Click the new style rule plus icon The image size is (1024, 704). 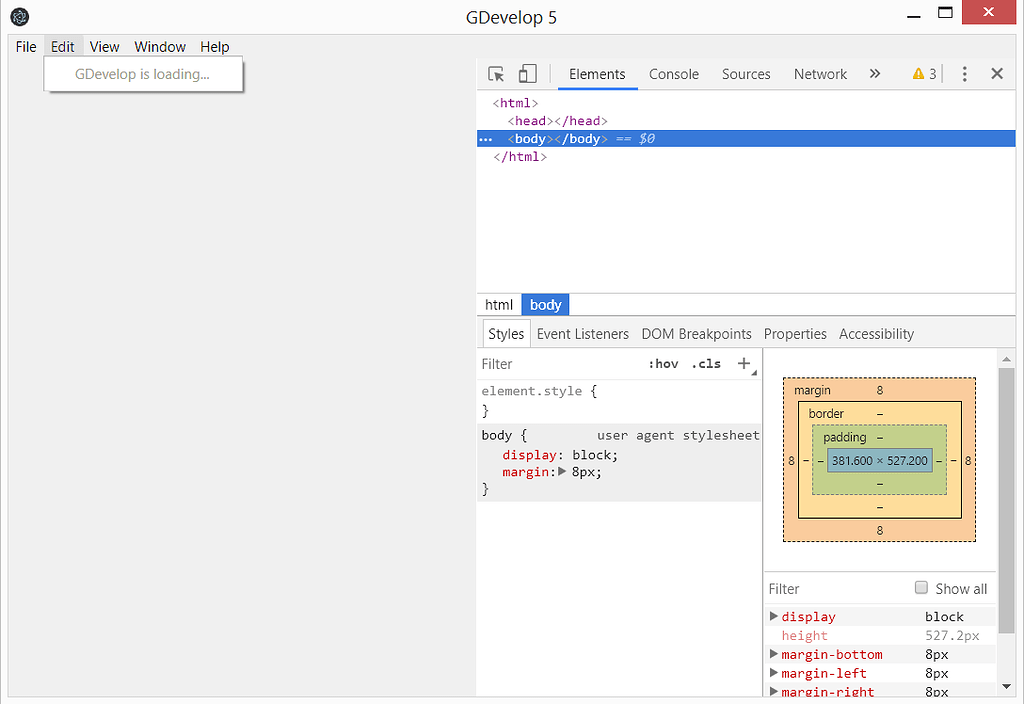tap(743, 364)
